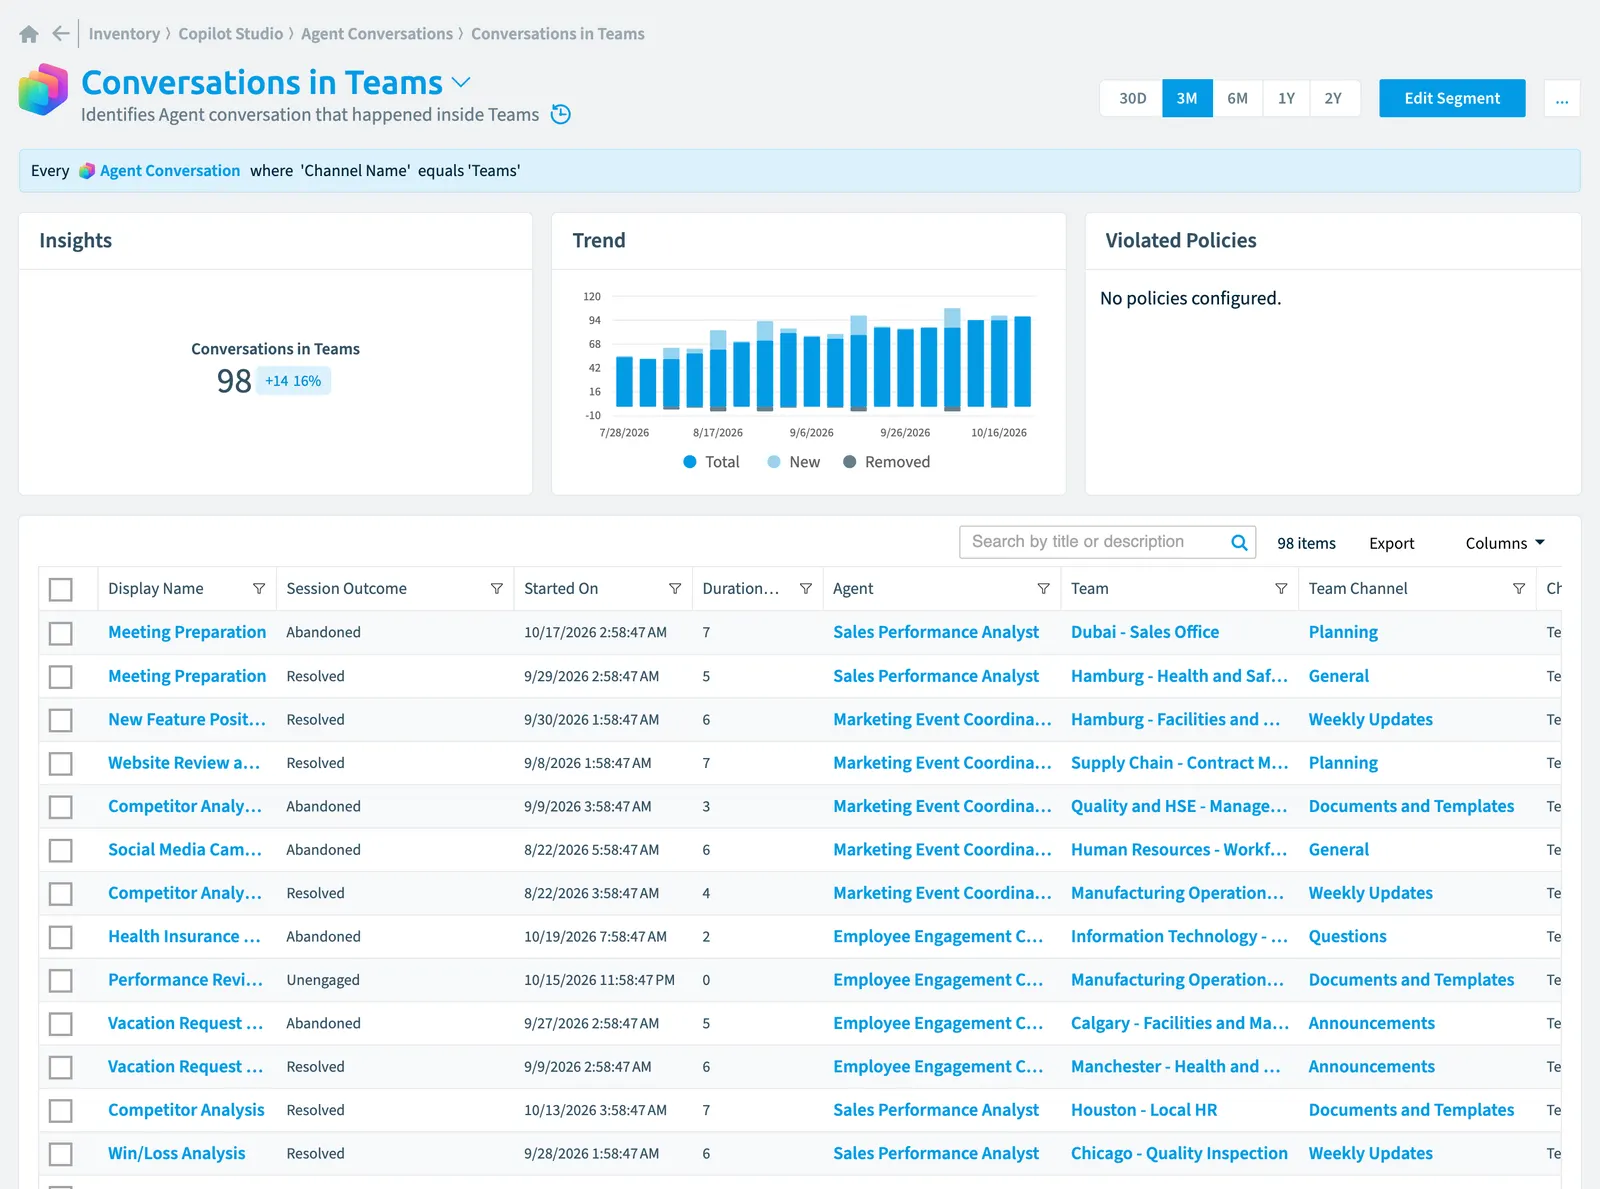Click Export link
This screenshot has height=1189, width=1600.
coord(1391,543)
